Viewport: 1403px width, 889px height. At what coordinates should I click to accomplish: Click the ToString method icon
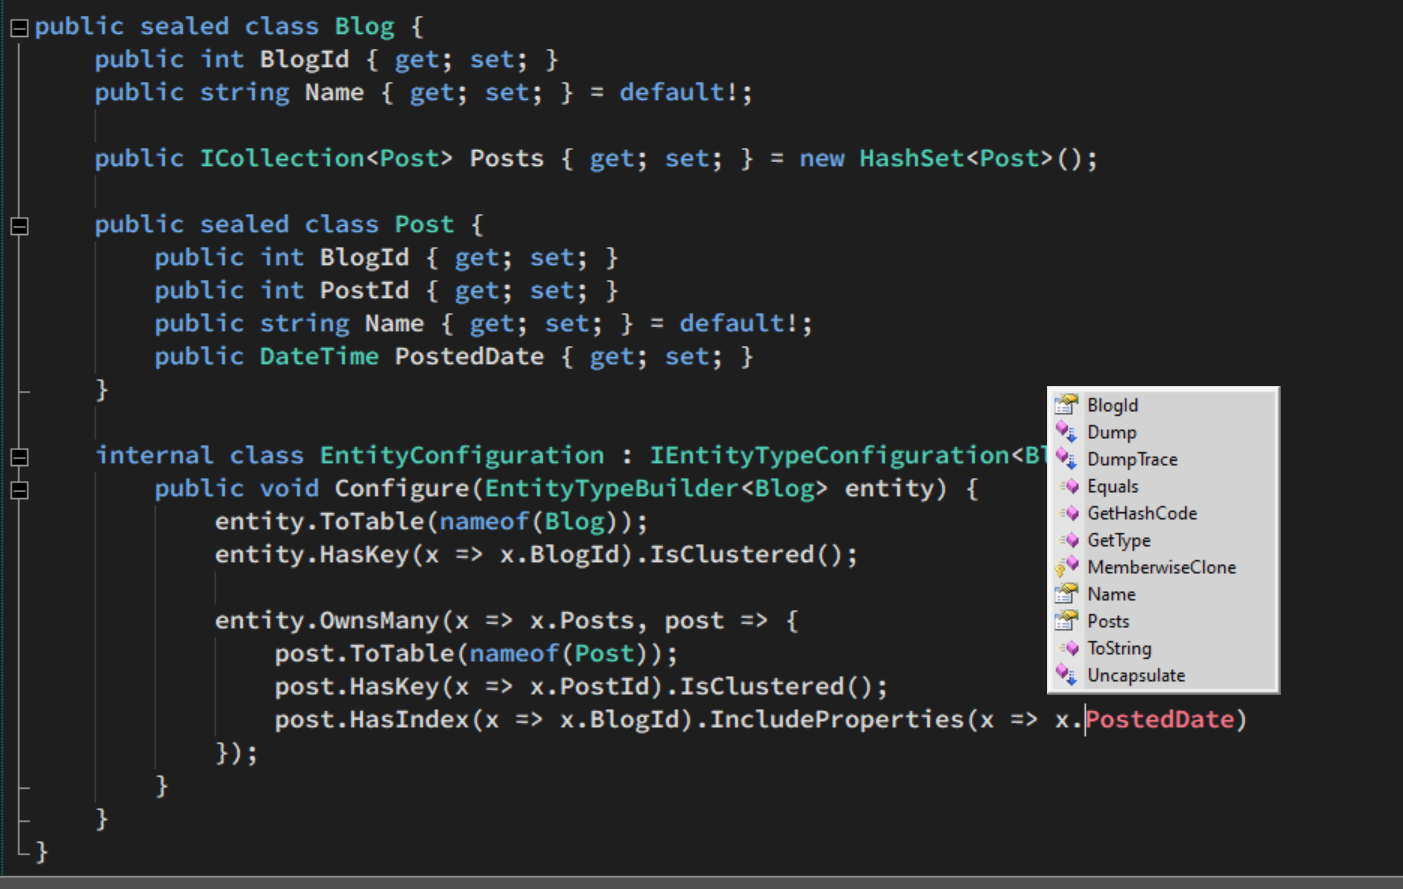[x=1067, y=648]
